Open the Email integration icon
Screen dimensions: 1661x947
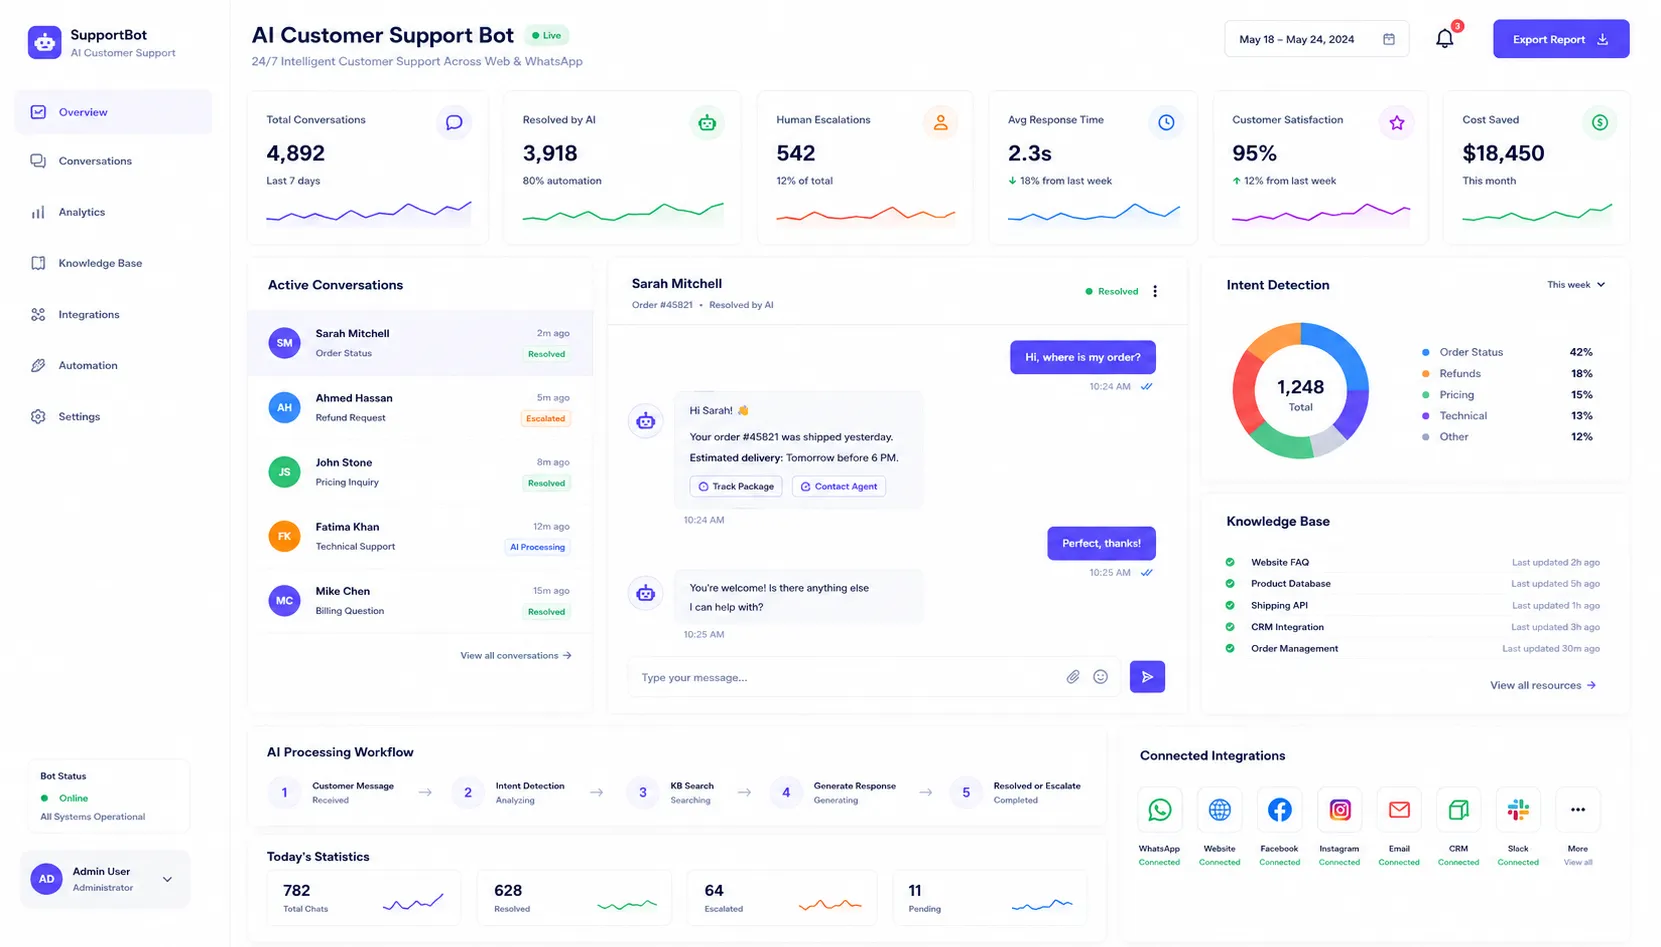tap(1399, 810)
